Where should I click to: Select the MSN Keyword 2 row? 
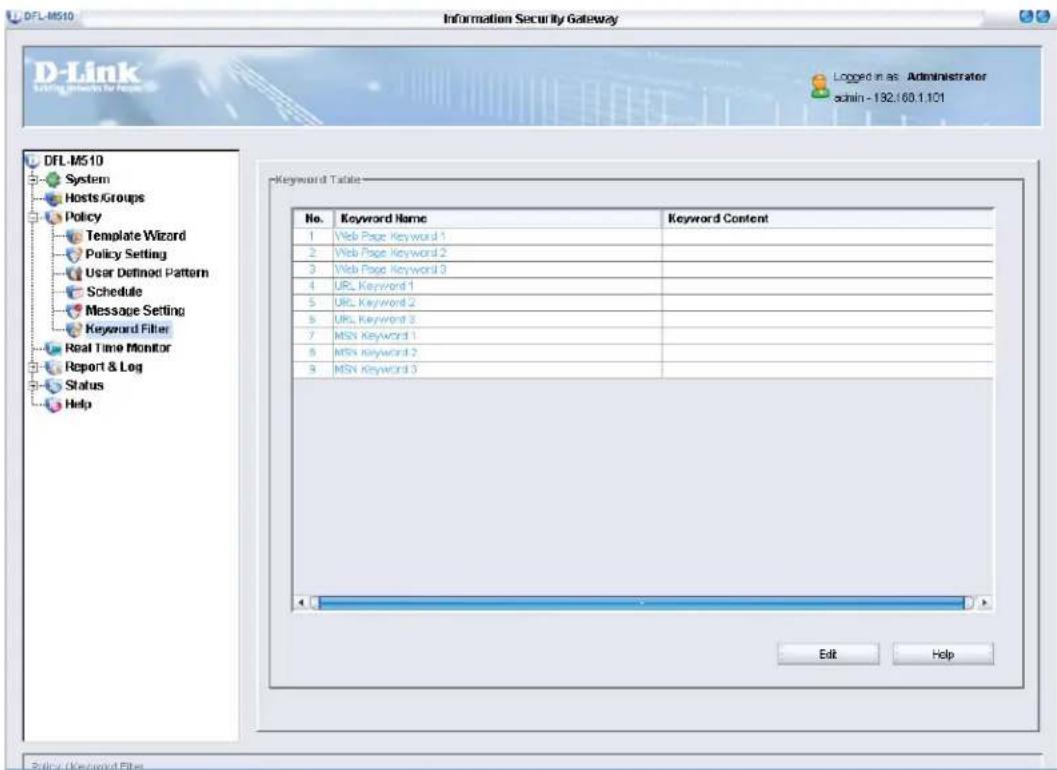point(643,353)
